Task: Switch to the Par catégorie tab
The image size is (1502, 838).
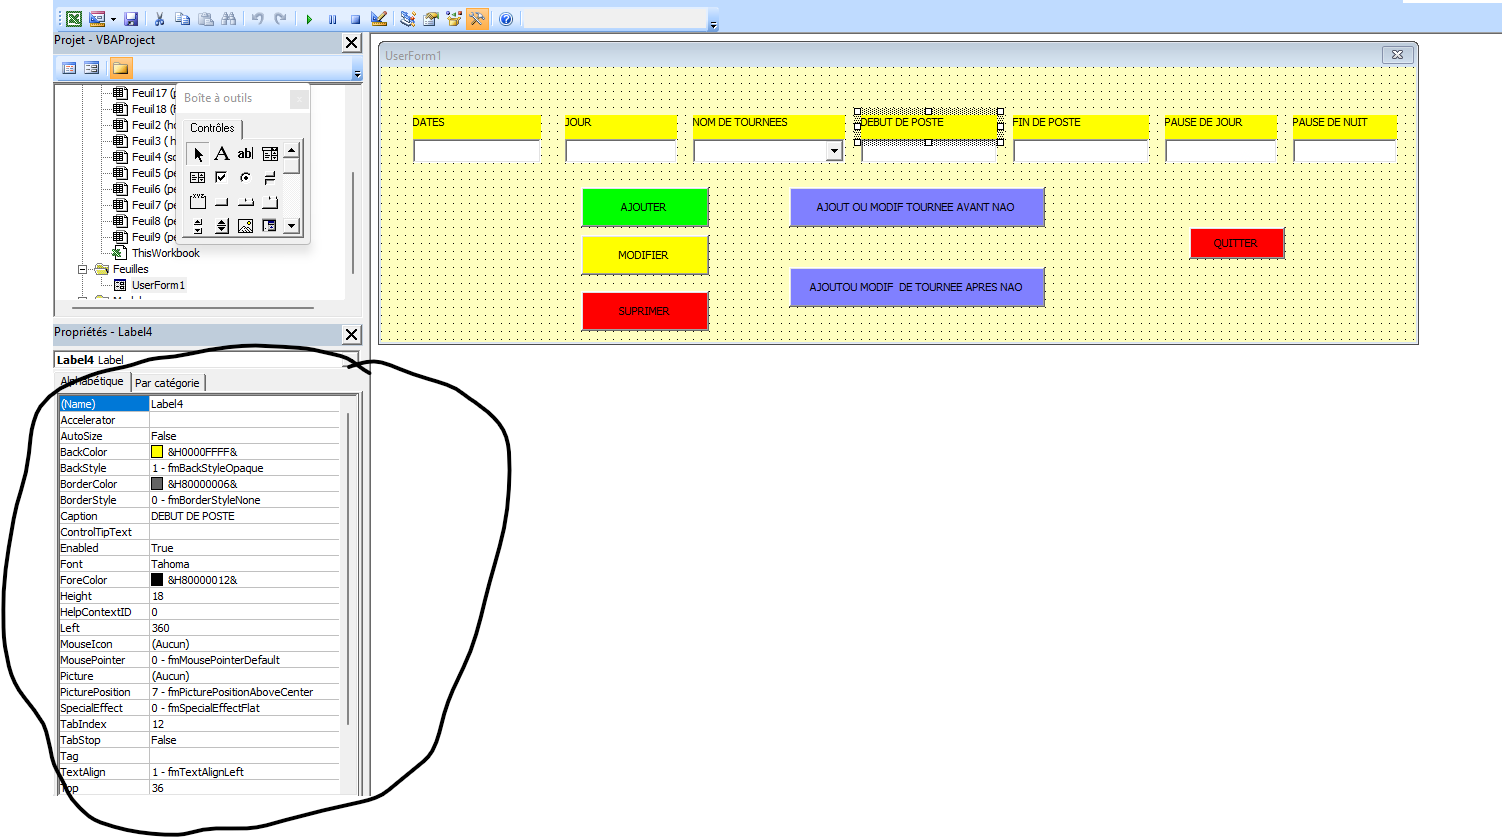Action: 167,382
